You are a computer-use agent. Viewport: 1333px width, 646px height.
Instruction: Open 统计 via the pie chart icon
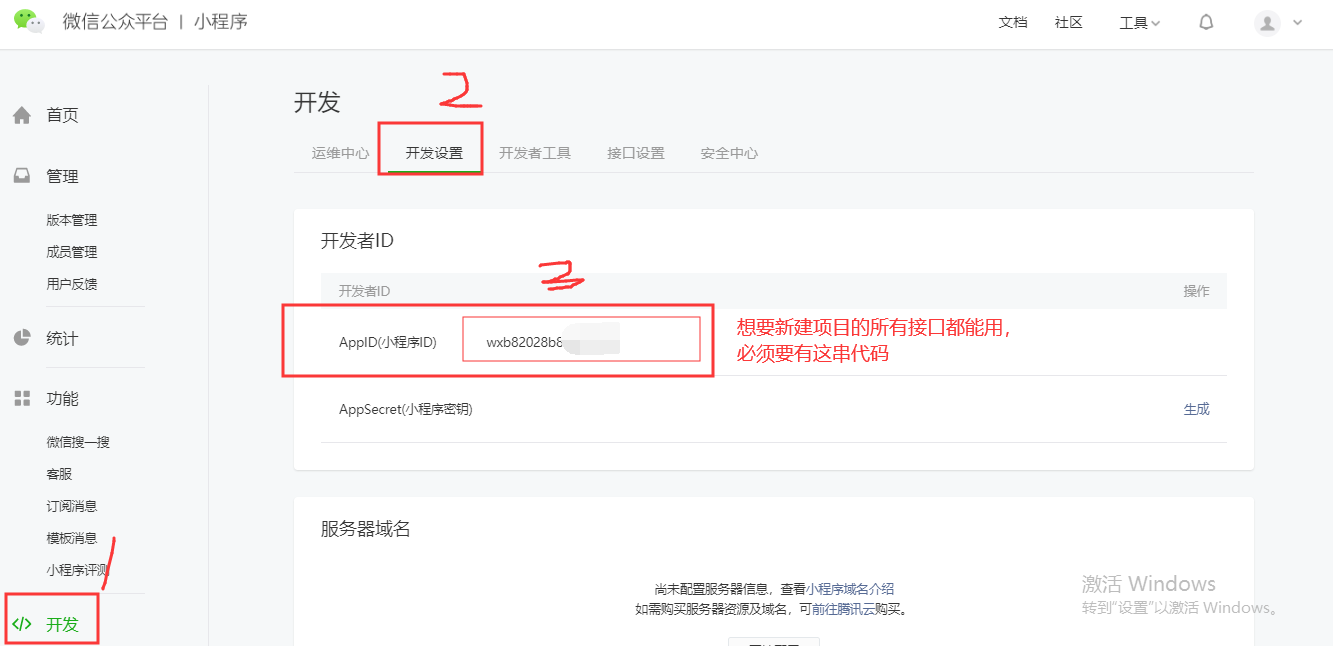click(22, 337)
